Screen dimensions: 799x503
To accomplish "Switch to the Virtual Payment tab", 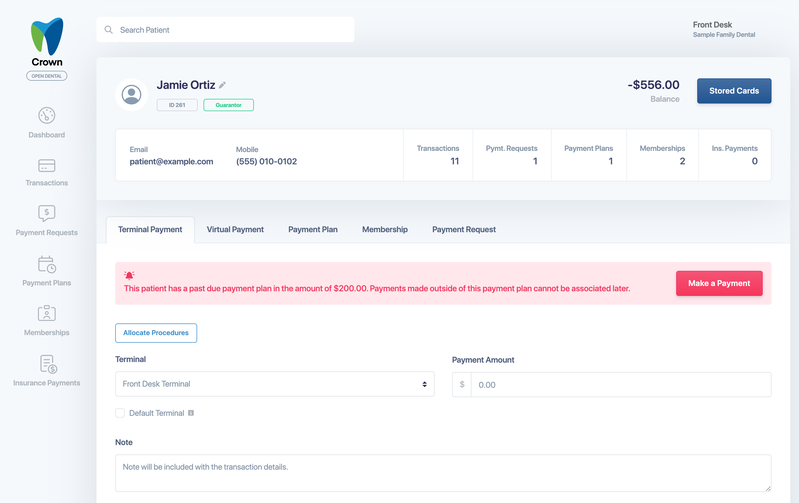I will 235,229.
